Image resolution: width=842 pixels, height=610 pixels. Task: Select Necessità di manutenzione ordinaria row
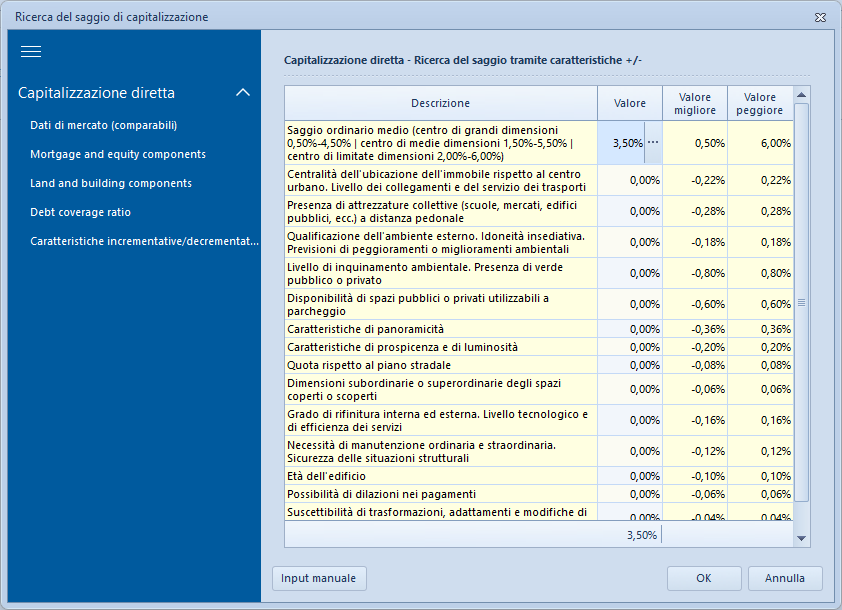[x=441, y=452]
